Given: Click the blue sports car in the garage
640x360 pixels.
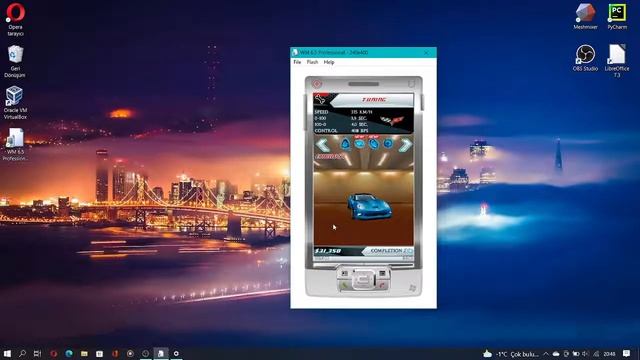Looking at the screenshot, I should pyautogui.click(x=369, y=206).
